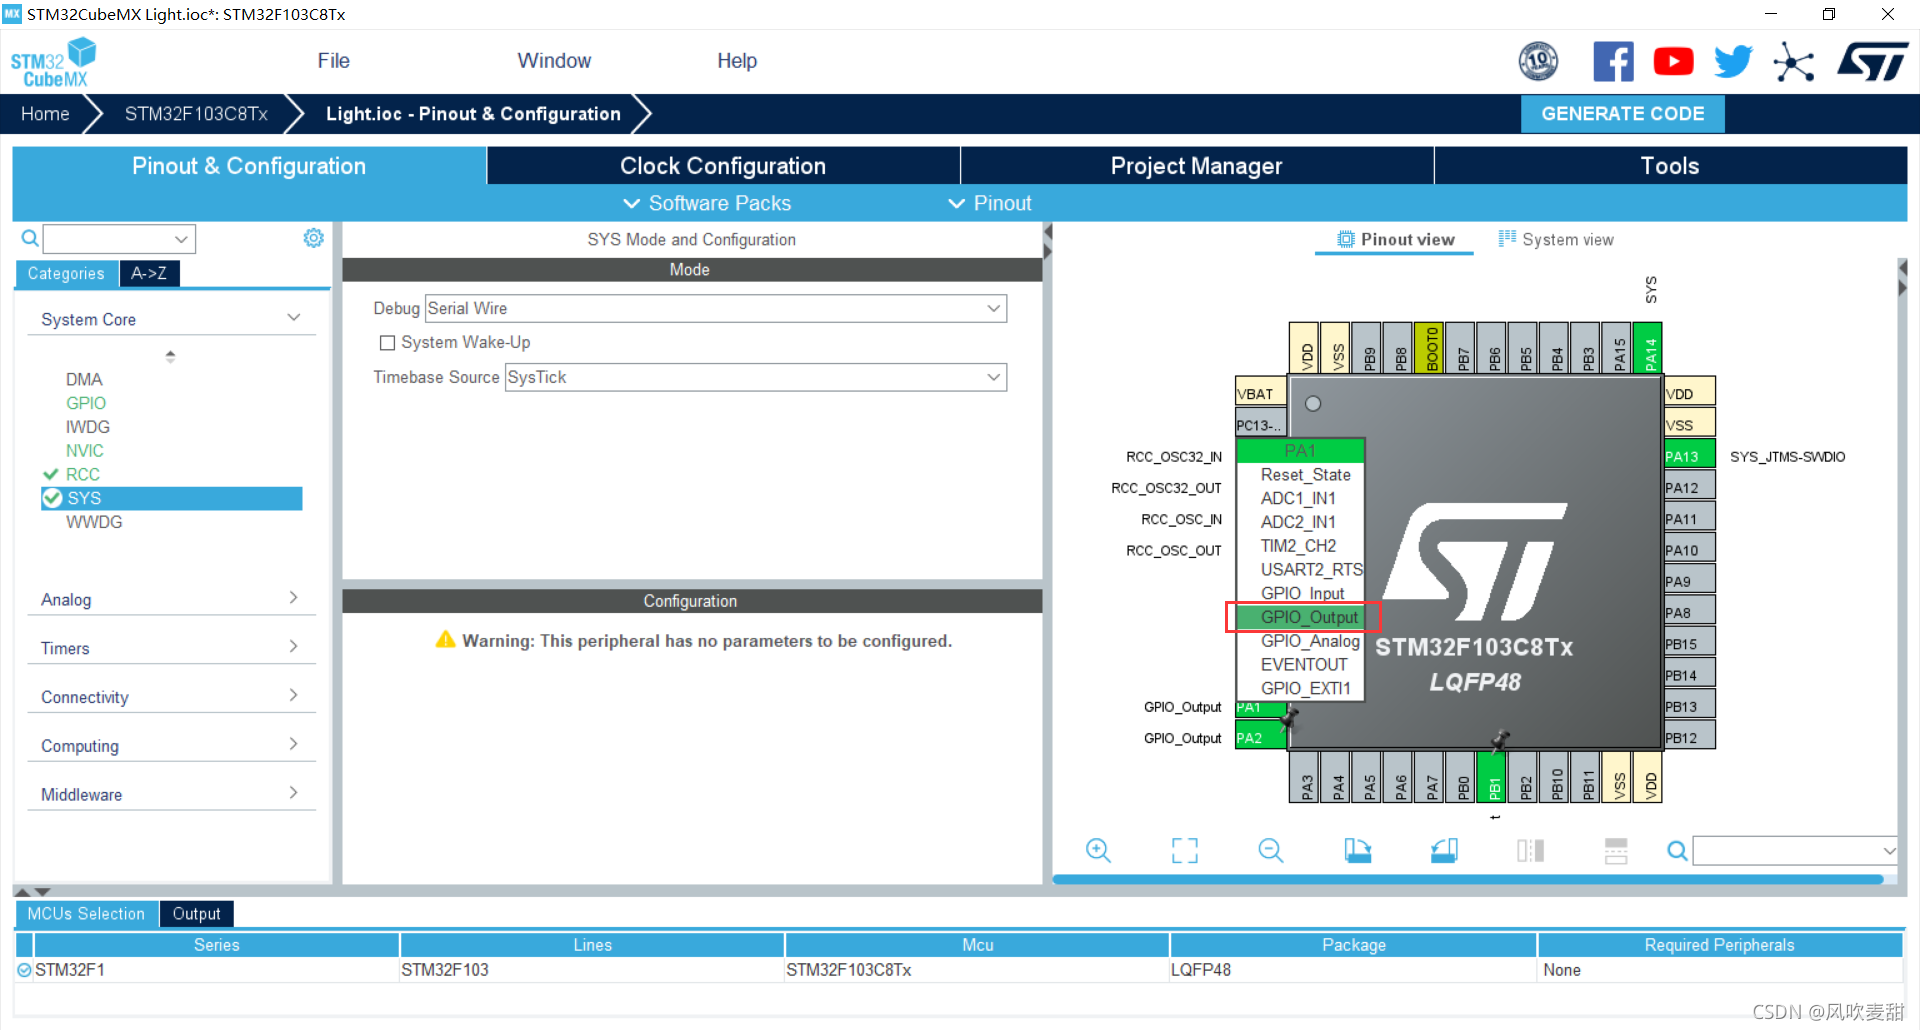Click the pin search magnifier icon
This screenshot has height=1030, width=1920.
[1677, 851]
